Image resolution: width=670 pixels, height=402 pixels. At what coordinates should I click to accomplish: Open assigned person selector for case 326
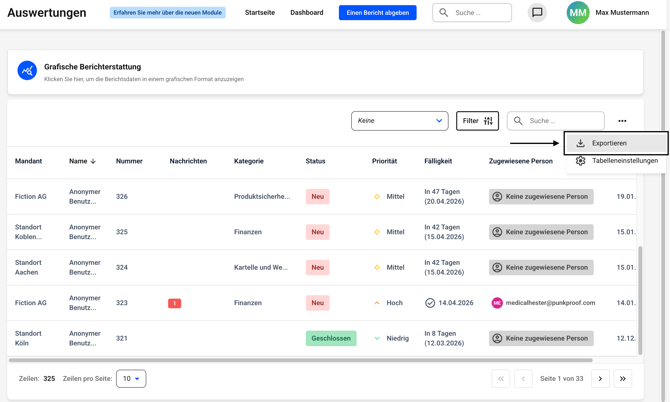[541, 197]
